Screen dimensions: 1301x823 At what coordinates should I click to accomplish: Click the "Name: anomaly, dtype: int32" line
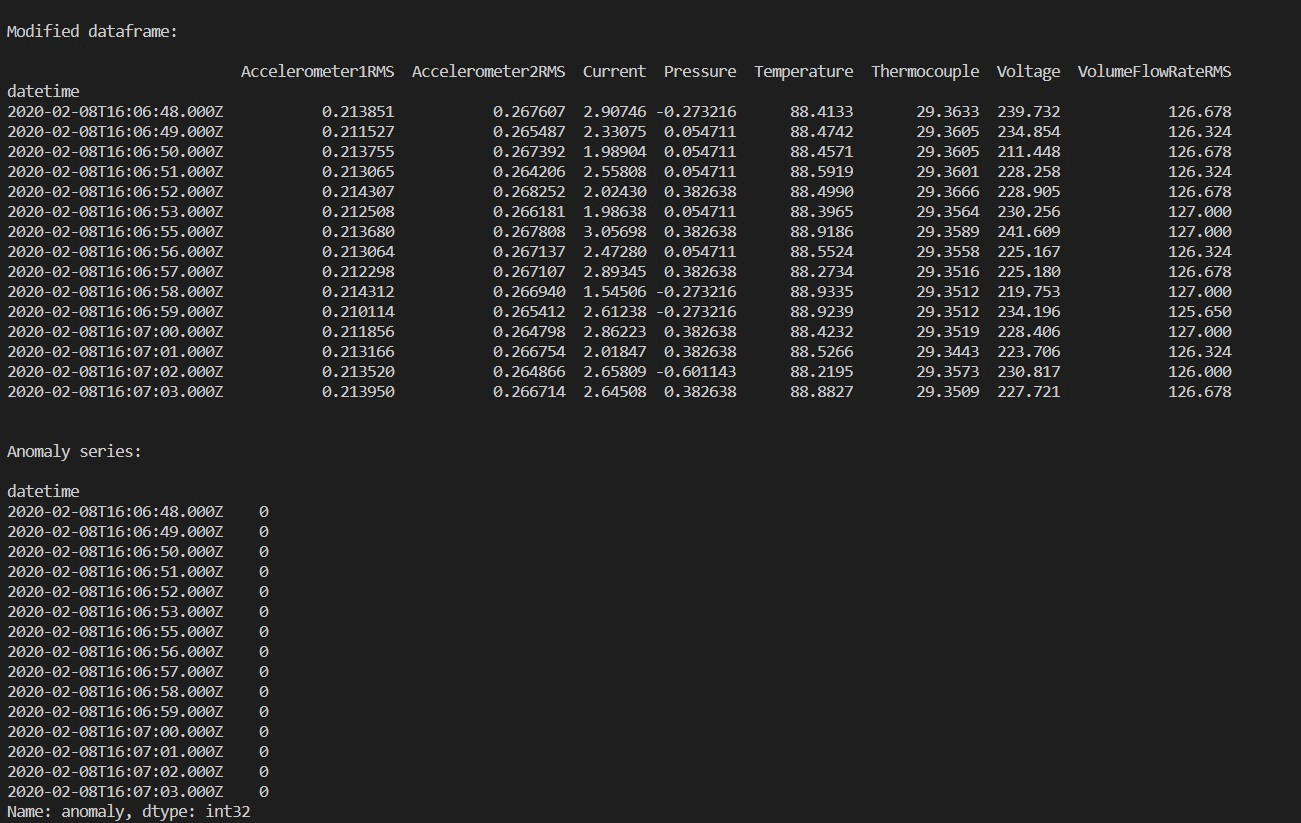[x=129, y=811]
